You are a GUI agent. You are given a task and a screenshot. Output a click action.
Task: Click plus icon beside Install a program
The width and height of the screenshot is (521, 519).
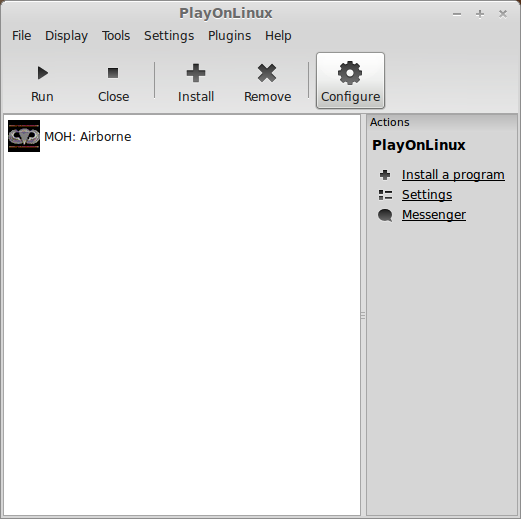coord(385,175)
